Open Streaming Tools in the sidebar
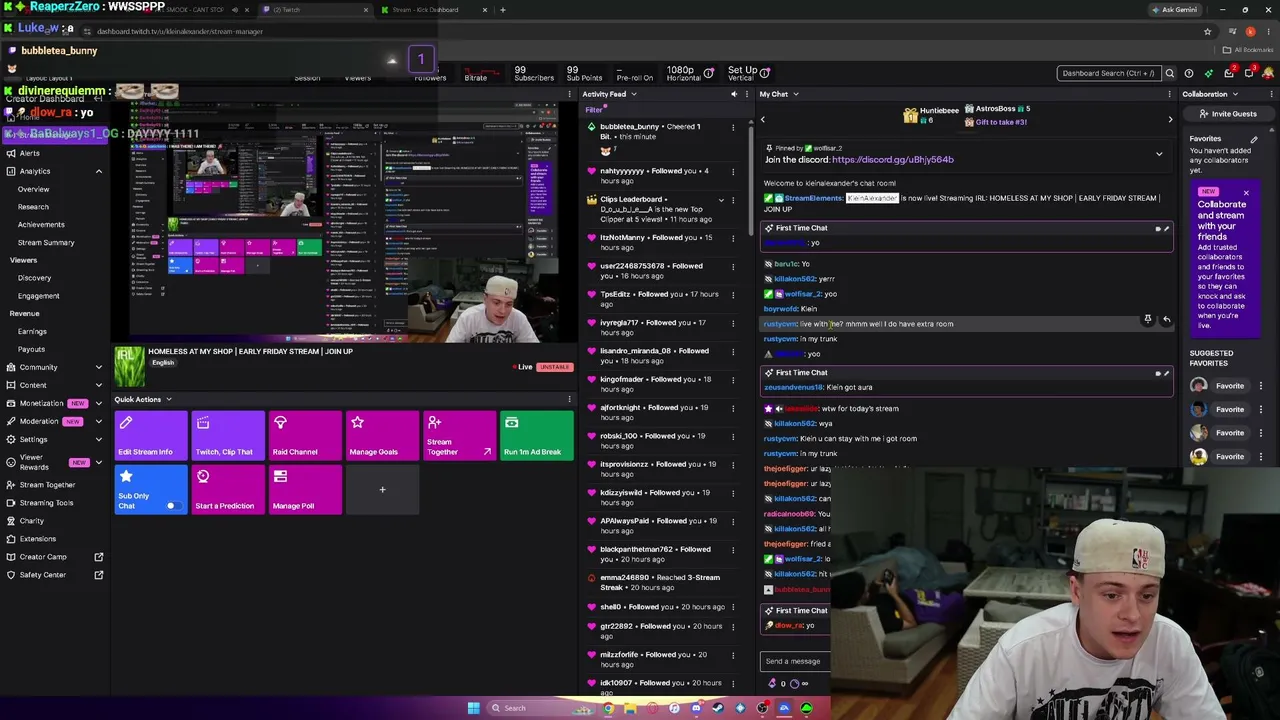 46,503
